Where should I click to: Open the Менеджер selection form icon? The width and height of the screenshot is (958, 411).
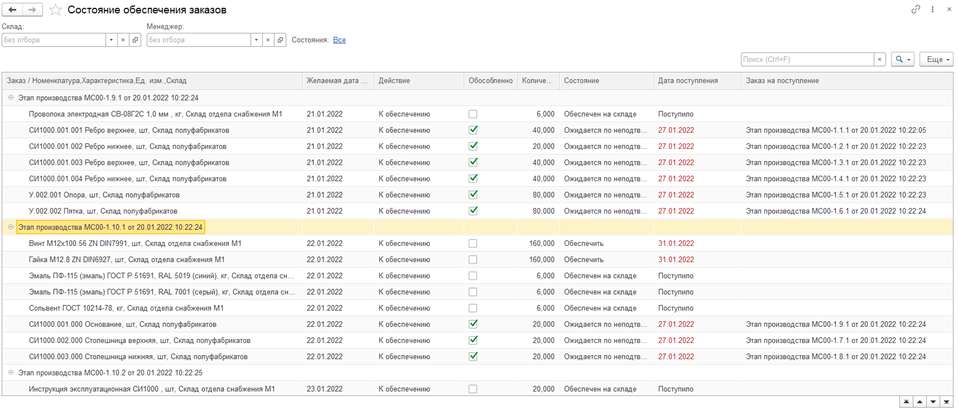281,40
